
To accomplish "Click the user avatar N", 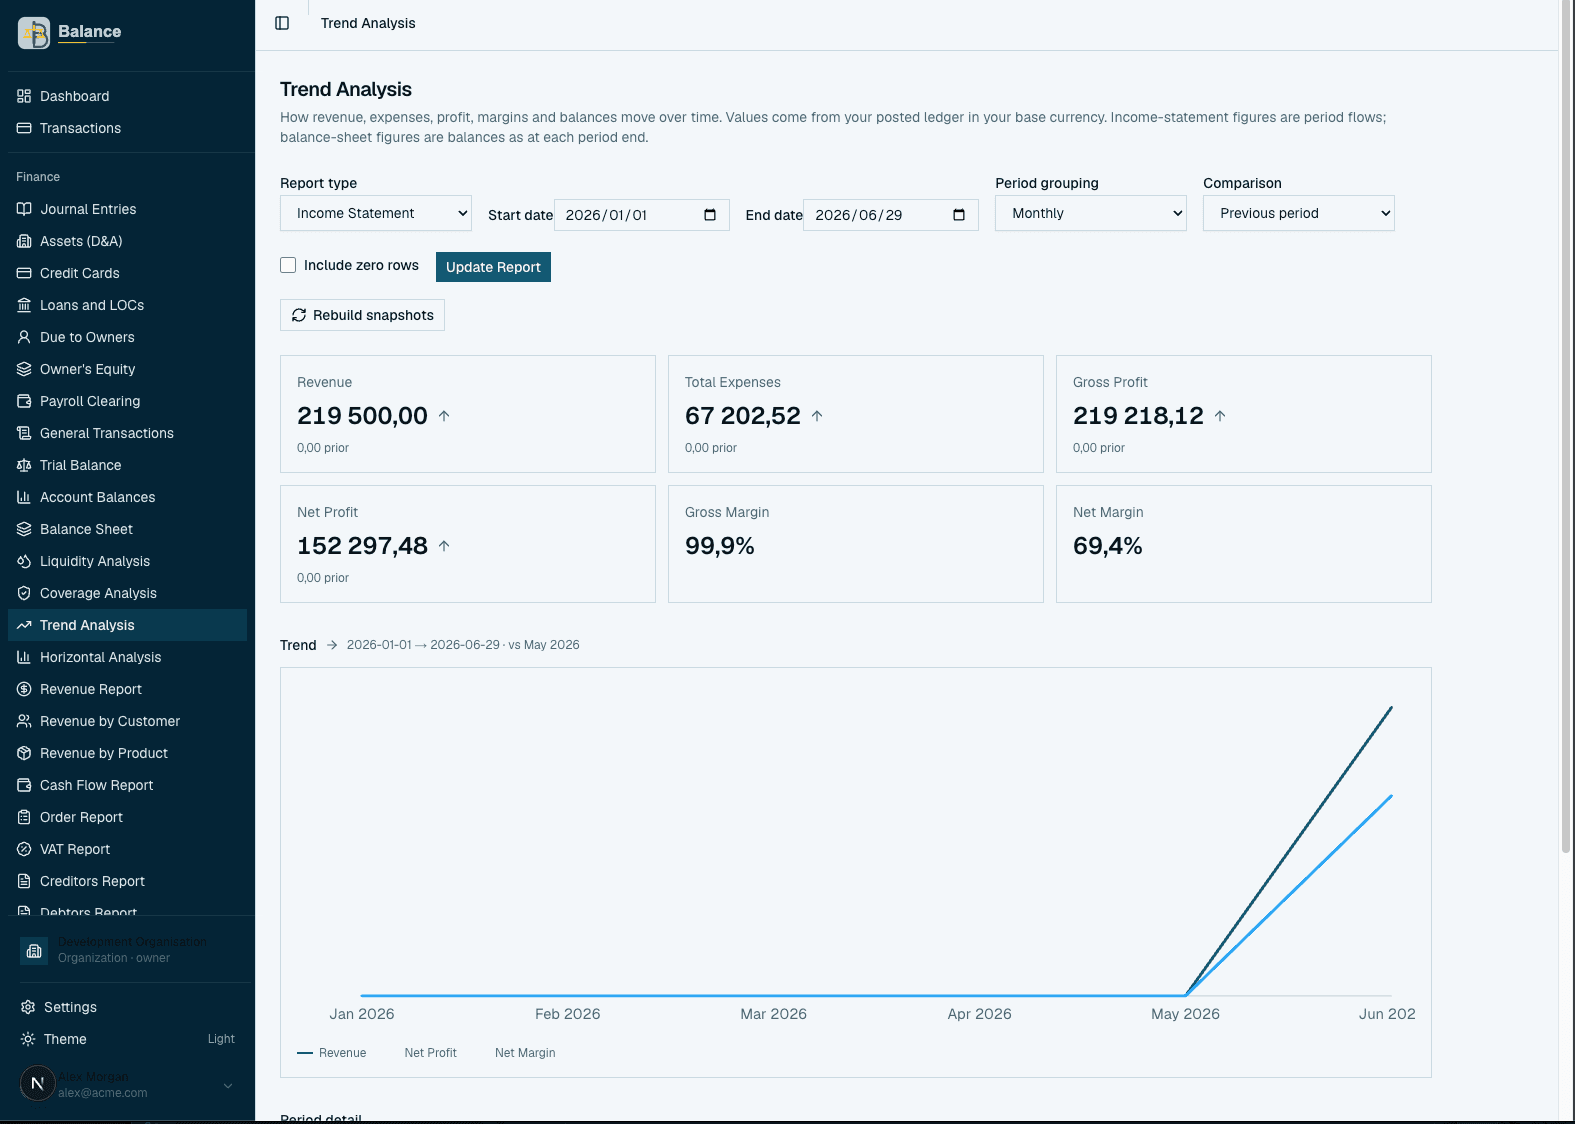I will coord(38,1083).
